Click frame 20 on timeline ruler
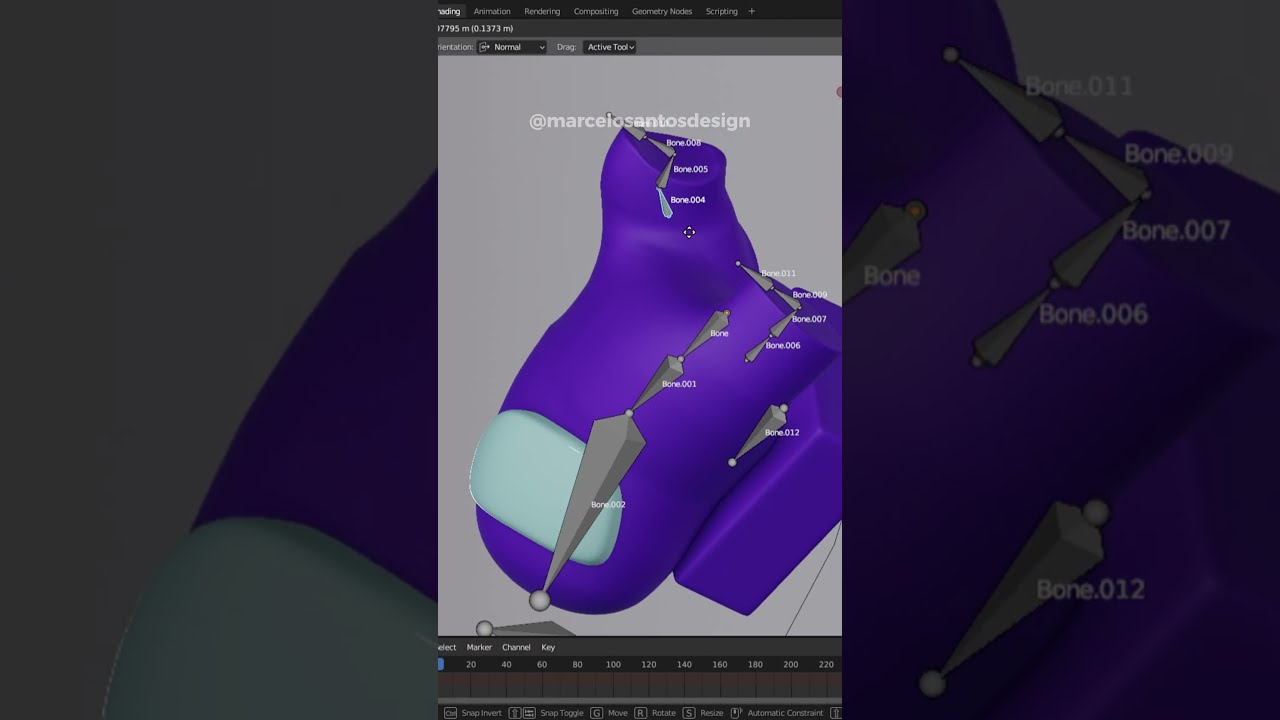1280x720 pixels. (471, 664)
